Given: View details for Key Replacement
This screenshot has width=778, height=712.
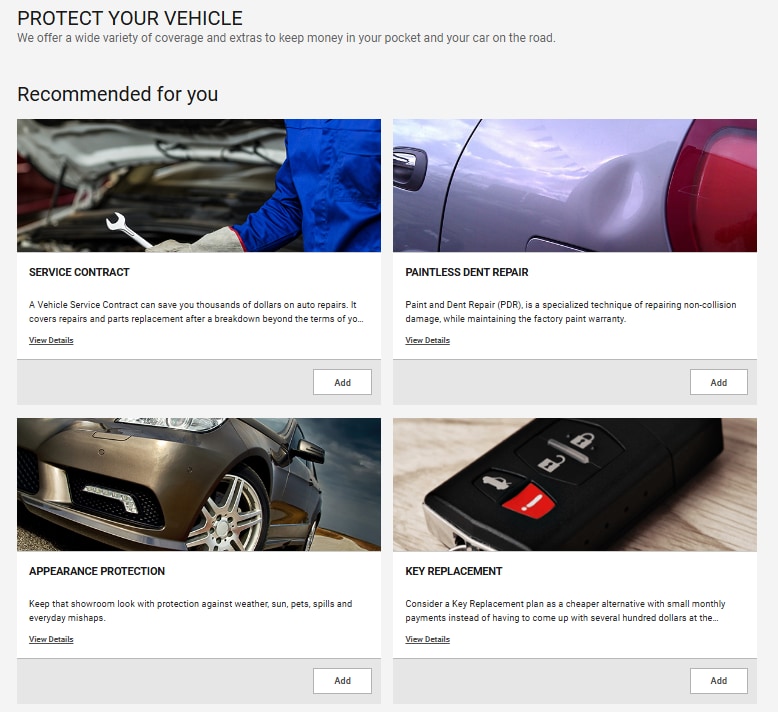Looking at the screenshot, I should [x=427, y=639].
